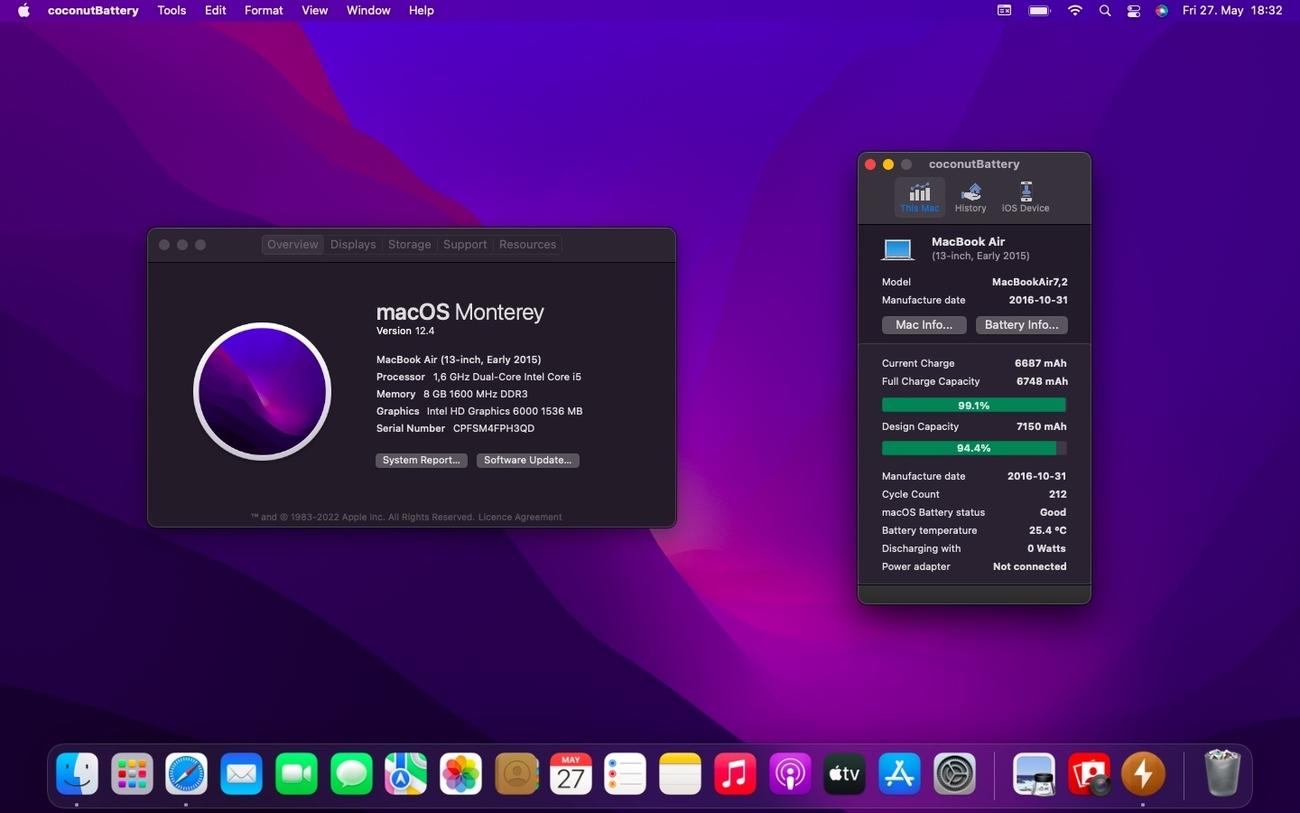Switch to the Displays tab

(353, 244)
